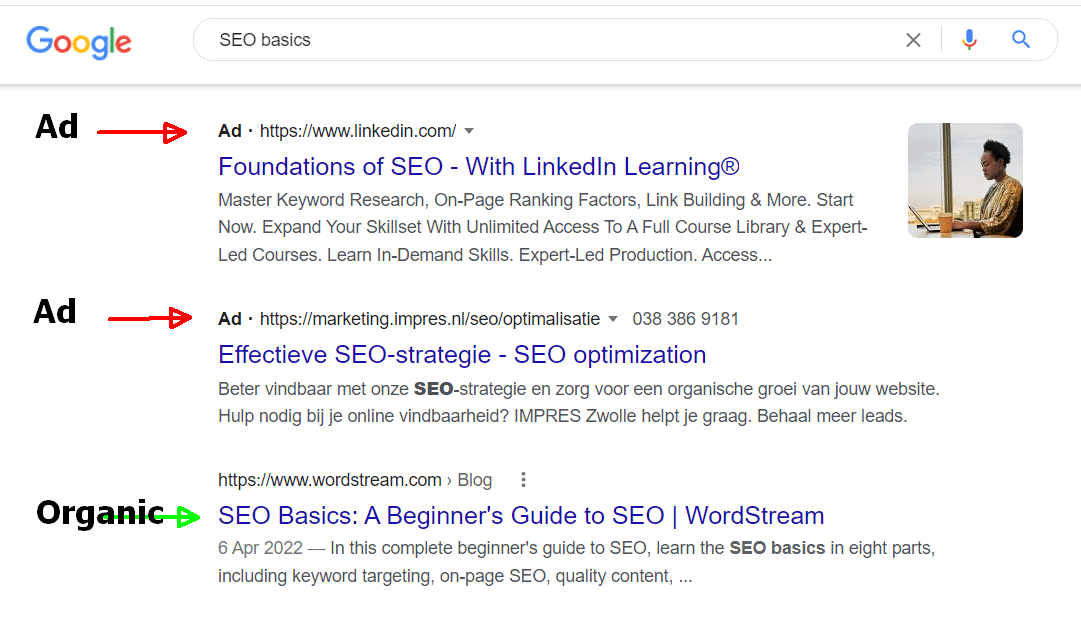The height and width of the screenshot is (624, 1081).
Task: Expand the dropdown arrow next to the marketing.impres.nl URL
Action: click(613, 319)
